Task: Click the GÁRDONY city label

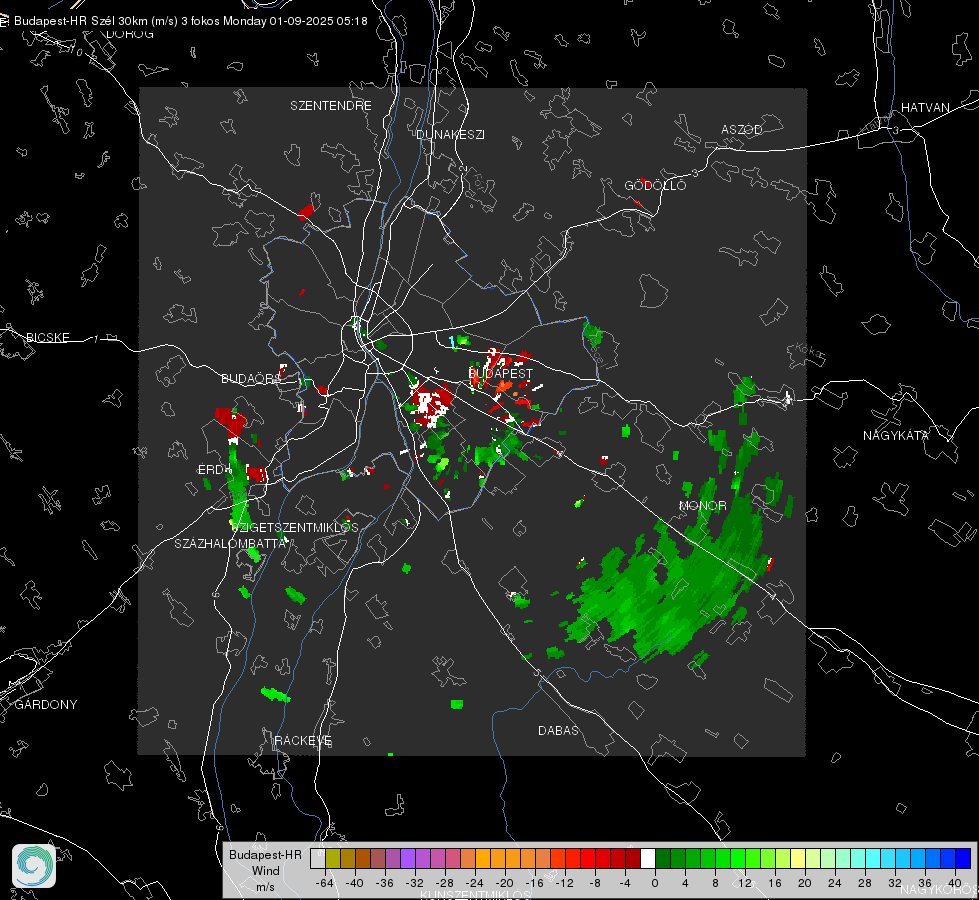Action: pos(46,705)
